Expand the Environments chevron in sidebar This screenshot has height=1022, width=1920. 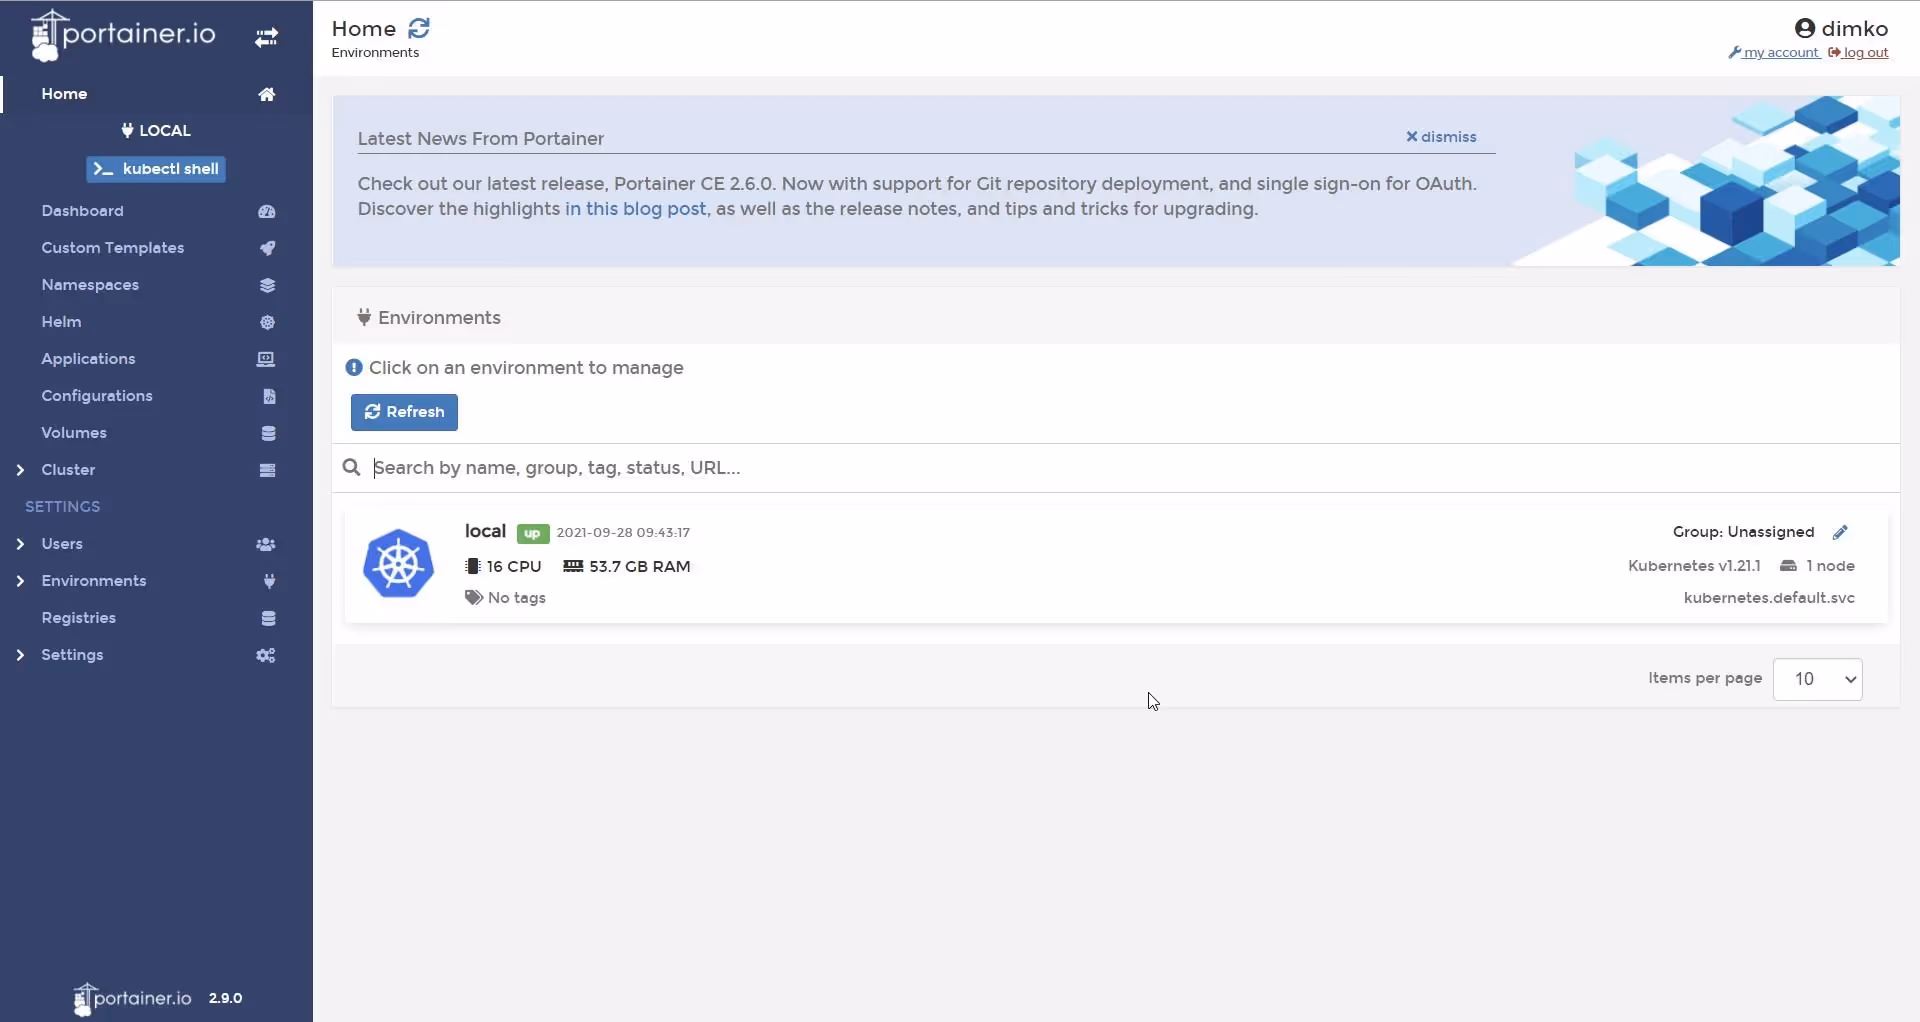[x=20, y=581]
